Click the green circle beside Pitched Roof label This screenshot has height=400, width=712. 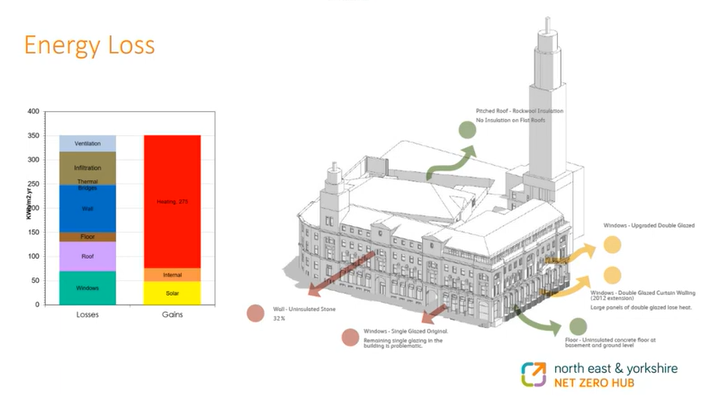pyautogui.click(x=467, y=128)
